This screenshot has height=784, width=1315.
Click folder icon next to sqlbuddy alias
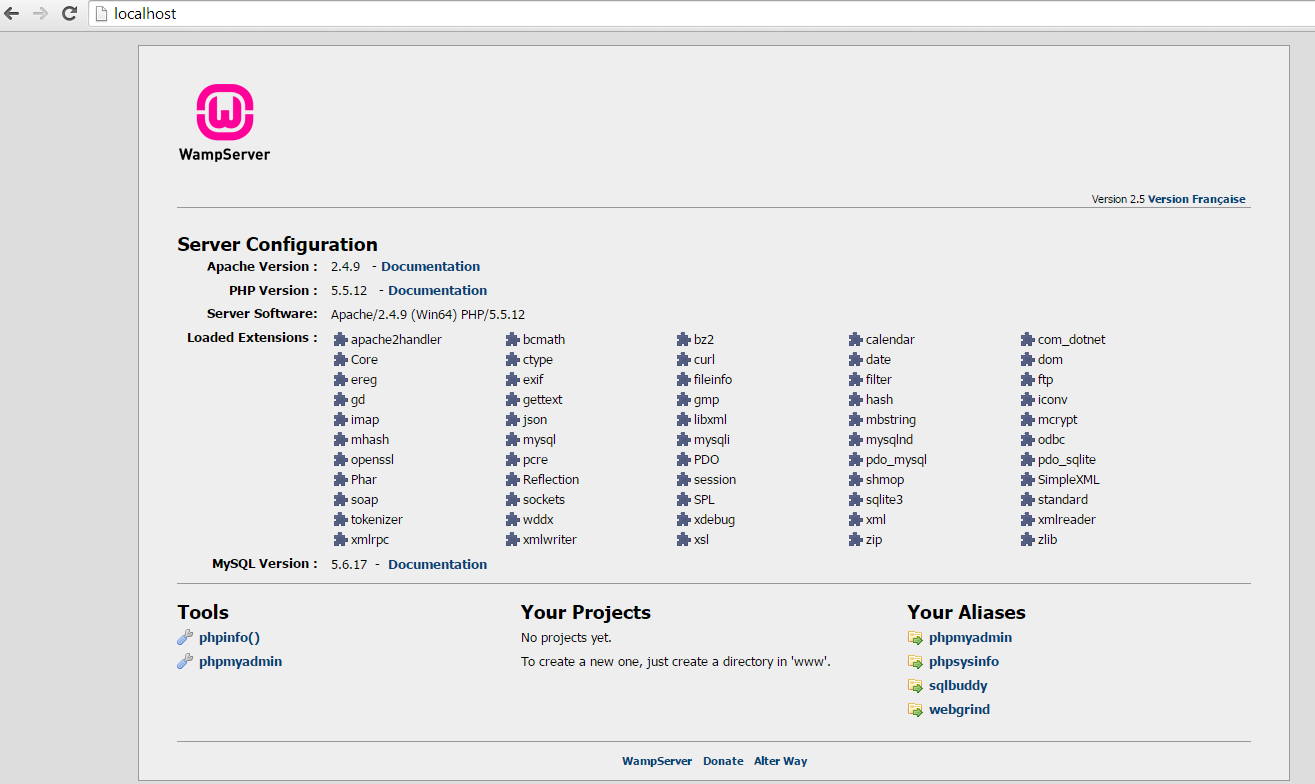pyautogui.click(x=915, y=686)
